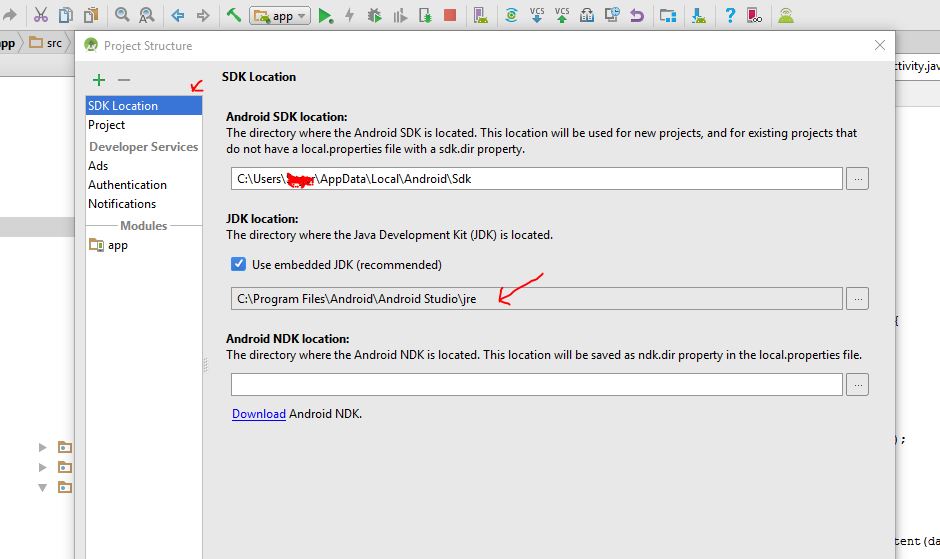Click the Profile app icon
The height and width of the screenshot is (559, 940).
400,16
